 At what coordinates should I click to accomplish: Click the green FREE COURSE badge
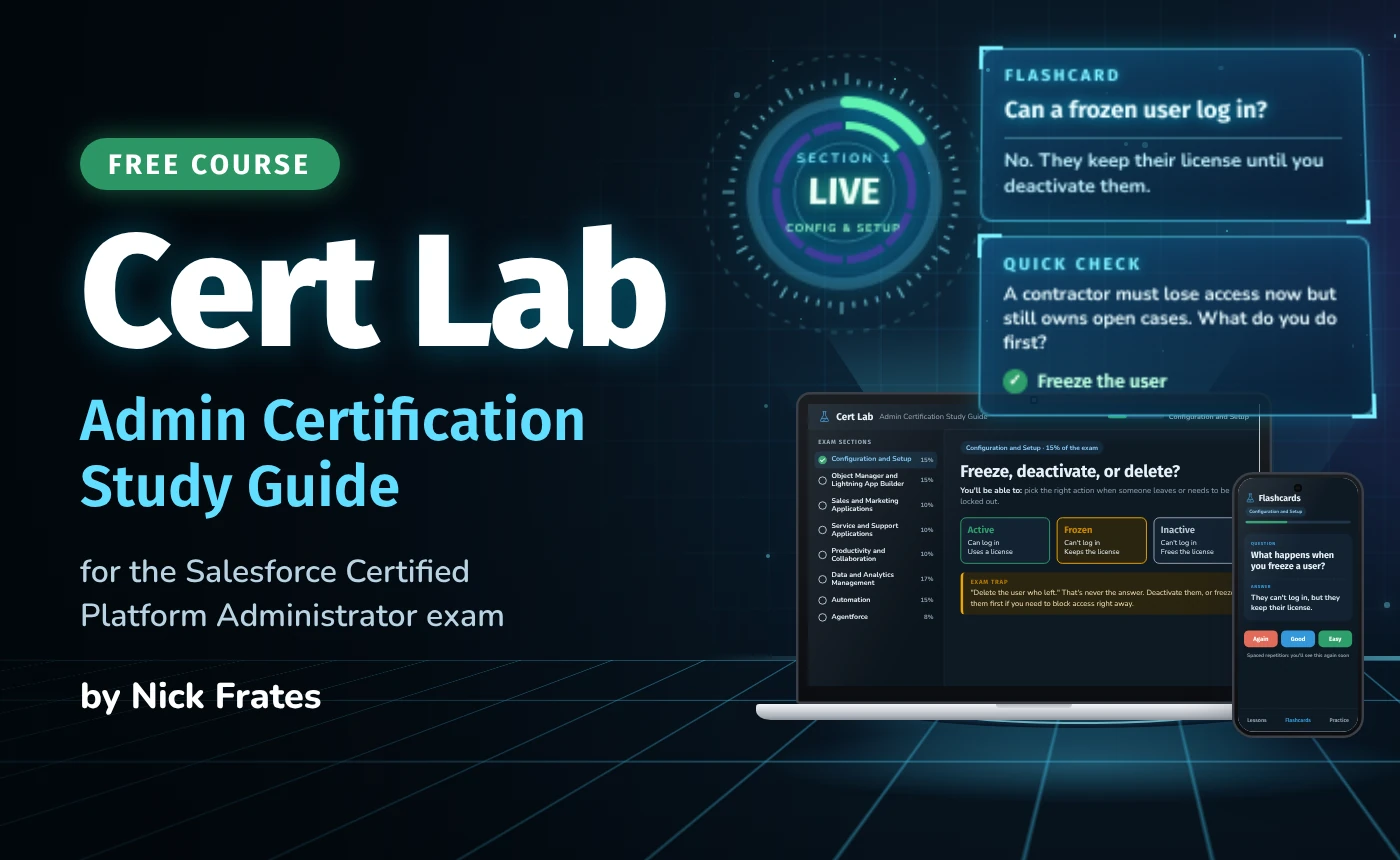209,164
